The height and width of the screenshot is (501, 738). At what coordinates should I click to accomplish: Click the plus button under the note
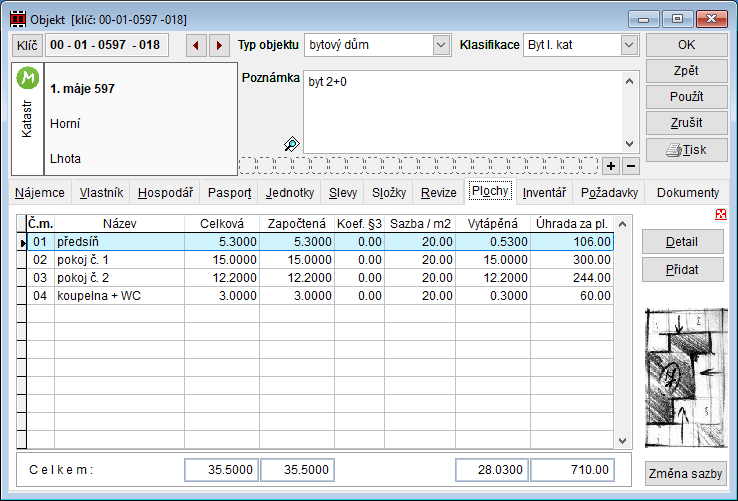click(612, 165)
